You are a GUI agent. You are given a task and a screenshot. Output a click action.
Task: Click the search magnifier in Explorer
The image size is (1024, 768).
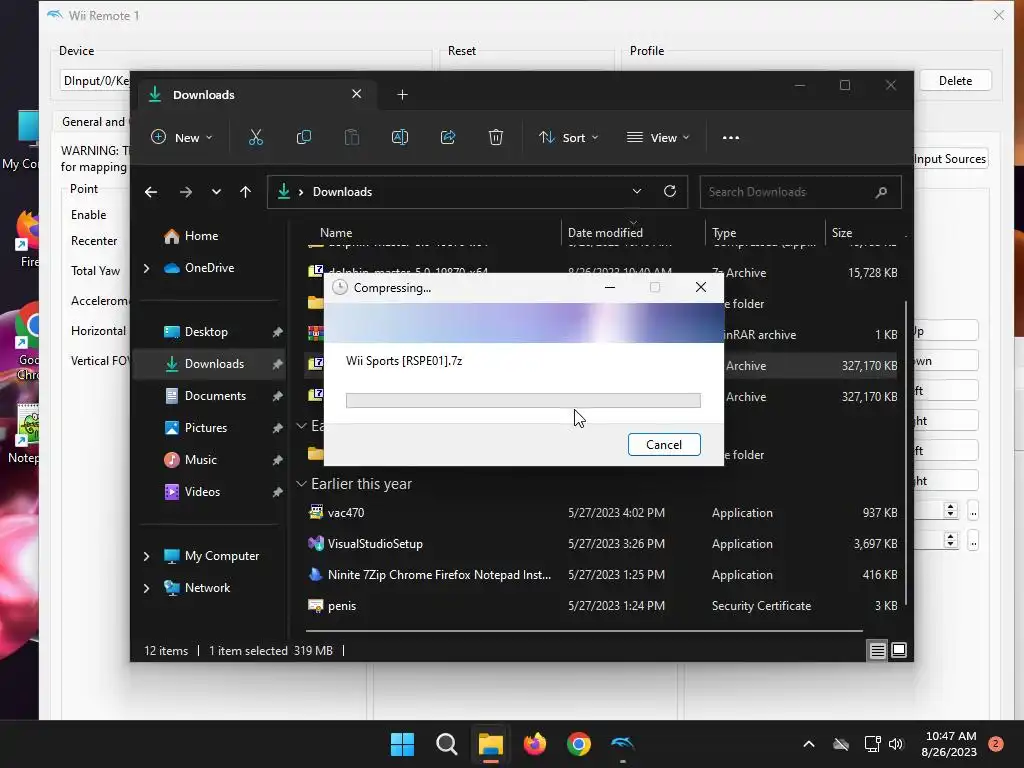coord(881,192)
